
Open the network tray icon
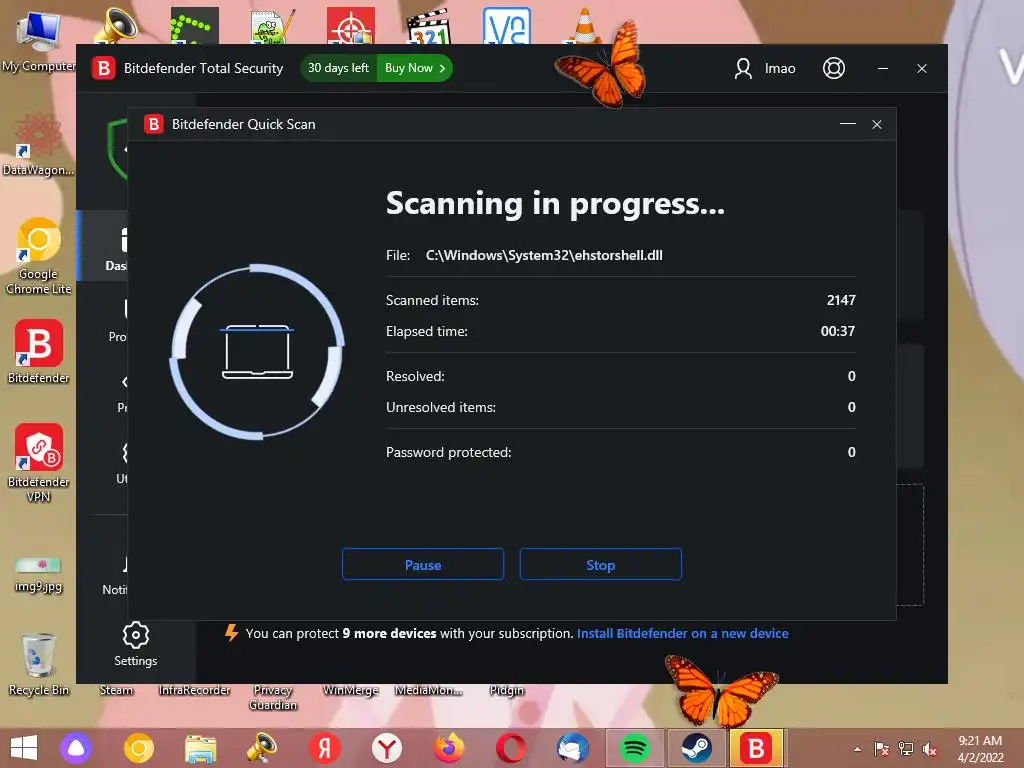[x=906, y=749]
